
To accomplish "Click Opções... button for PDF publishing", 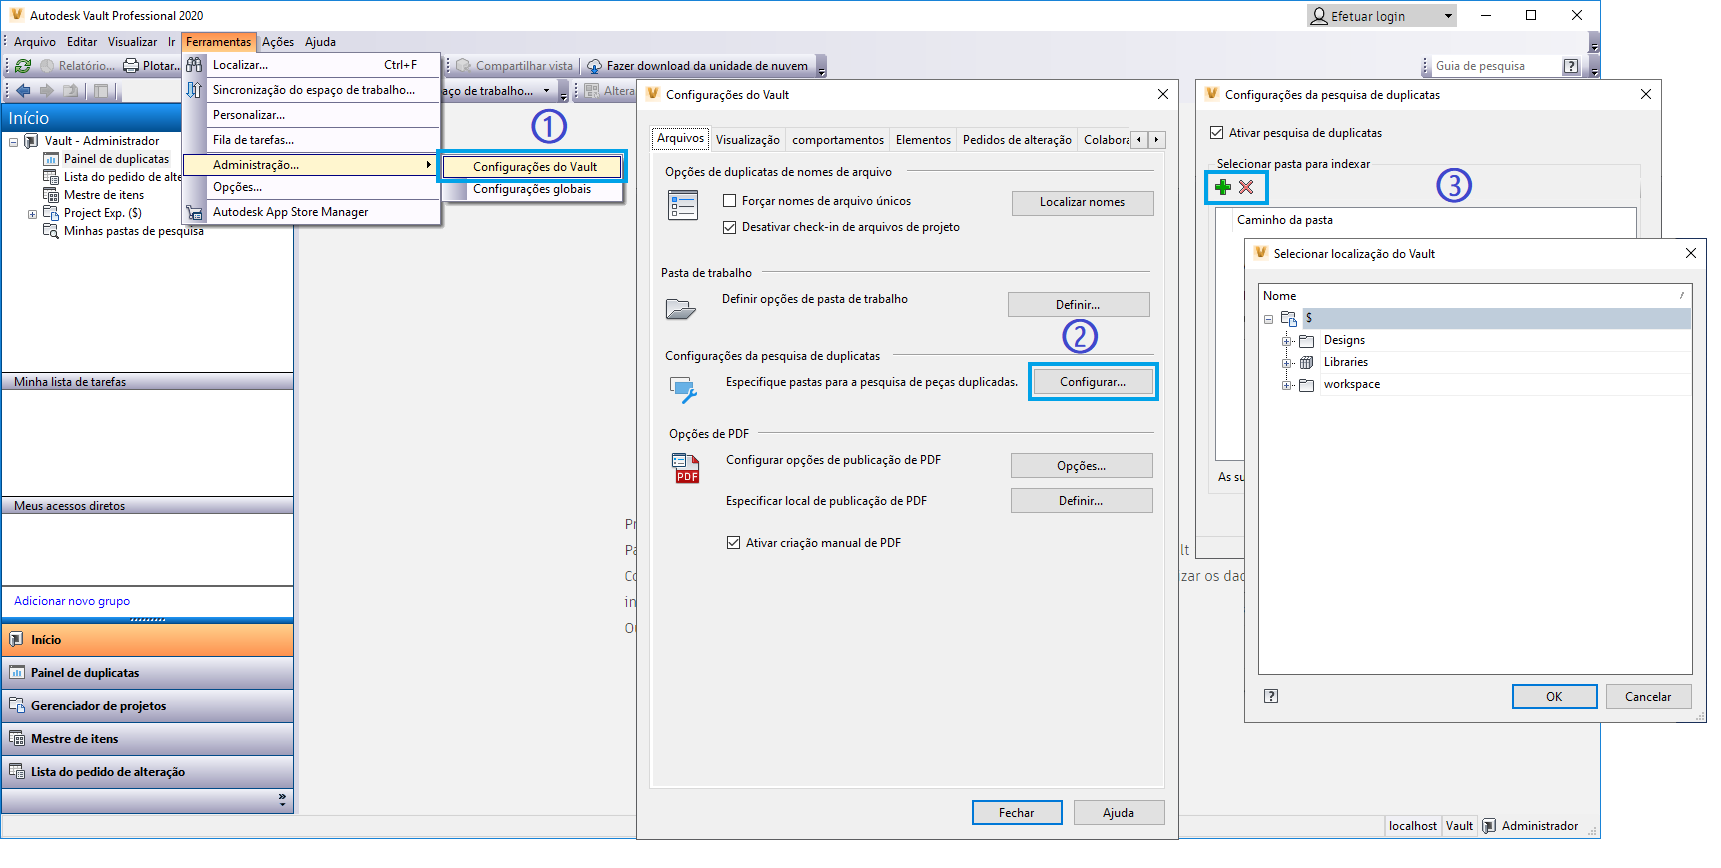I will (1081, 466).
